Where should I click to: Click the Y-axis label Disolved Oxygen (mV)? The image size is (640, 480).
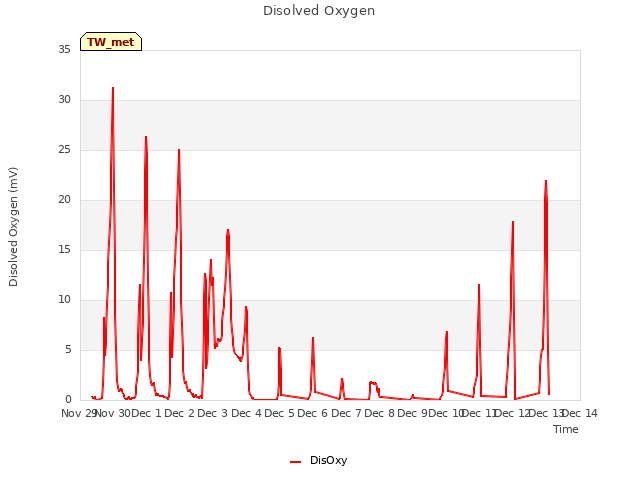coord(13,227)
